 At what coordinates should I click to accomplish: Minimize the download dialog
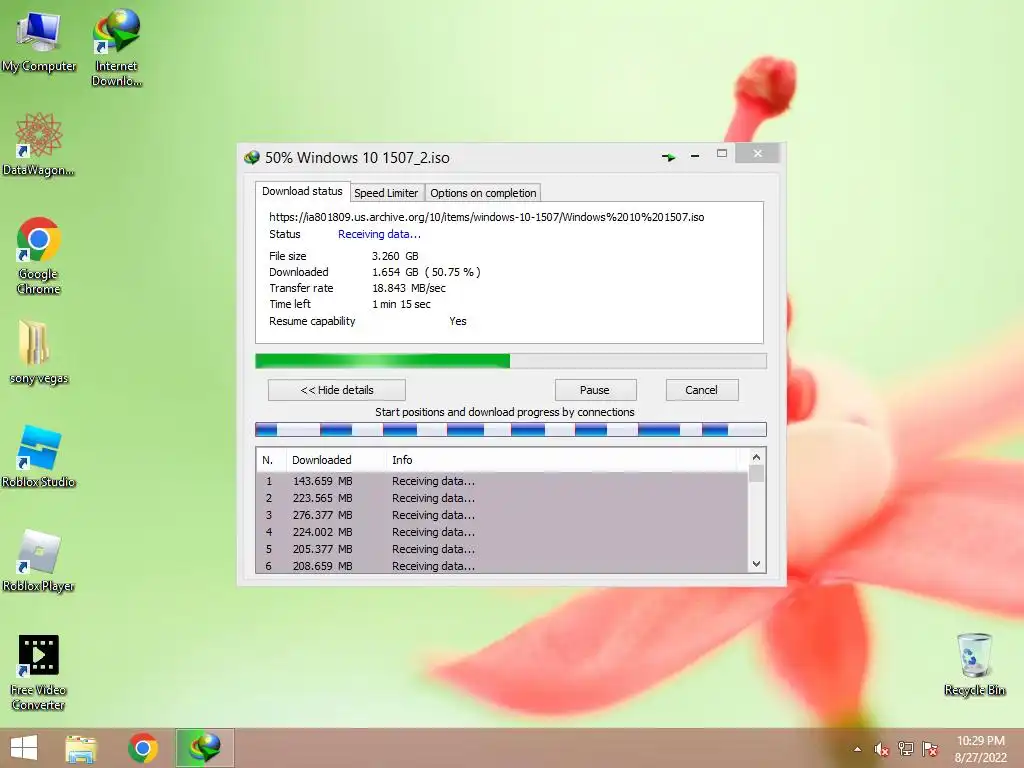coord(695,156)
